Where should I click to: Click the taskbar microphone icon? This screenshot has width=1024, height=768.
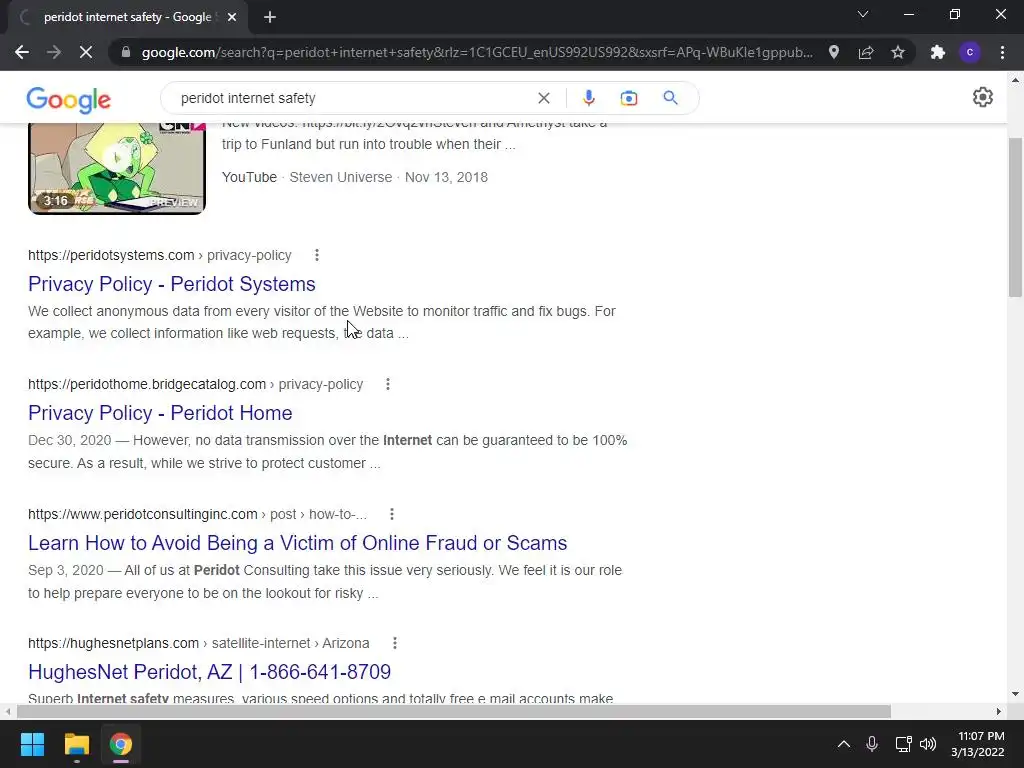872,744
